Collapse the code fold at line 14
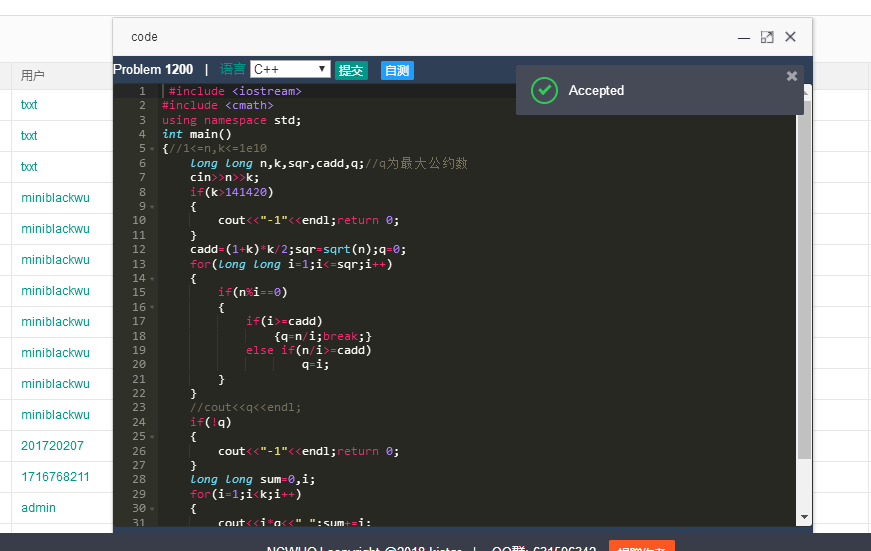The height and width of the screenshot is (551, 871). [x=152, y=279]
